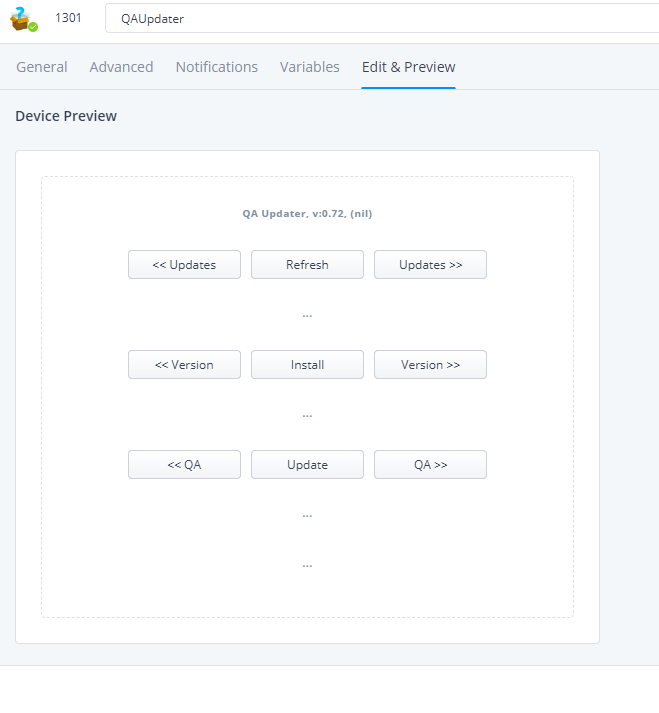The image size is (659, 713).
Task: Click the QAUpdater device box icon
Action: click(x=23, y=19)
